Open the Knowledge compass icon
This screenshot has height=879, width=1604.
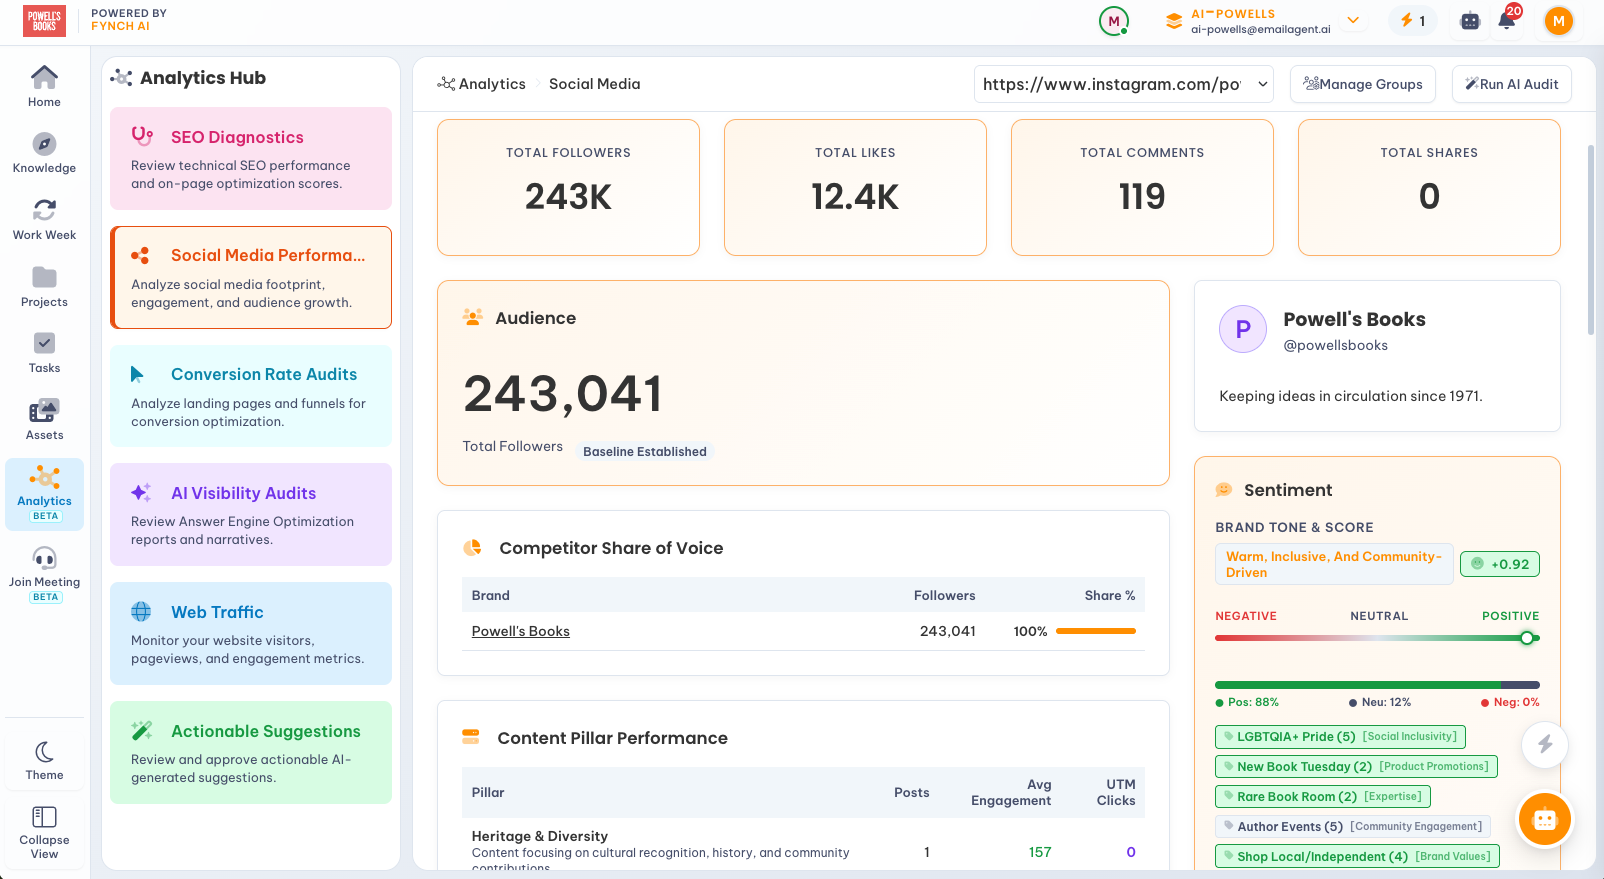tap(44, 152)
